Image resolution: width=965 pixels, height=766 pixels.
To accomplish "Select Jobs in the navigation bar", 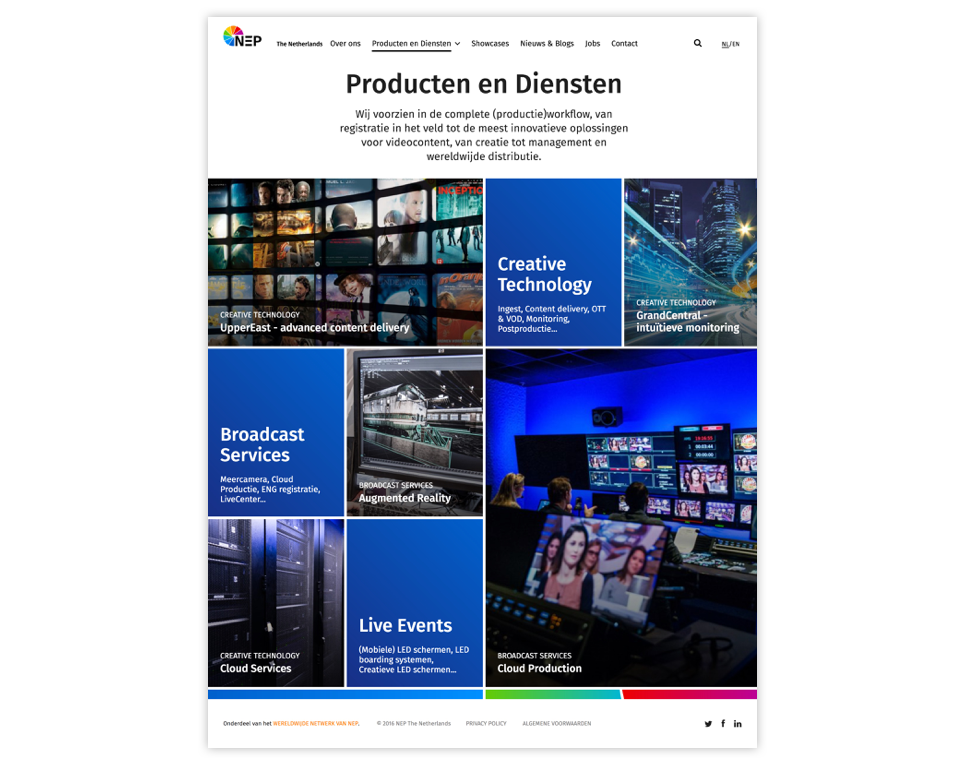I will [x=592, y=44].
